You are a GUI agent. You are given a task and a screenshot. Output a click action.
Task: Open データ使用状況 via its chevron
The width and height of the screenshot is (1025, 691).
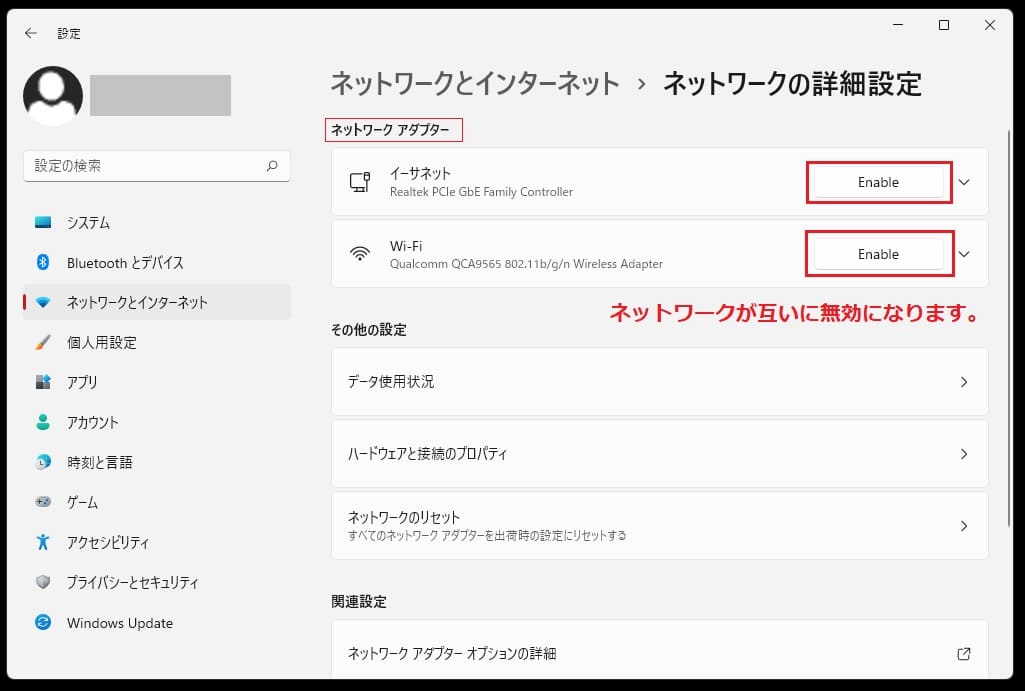pos(964,382)
